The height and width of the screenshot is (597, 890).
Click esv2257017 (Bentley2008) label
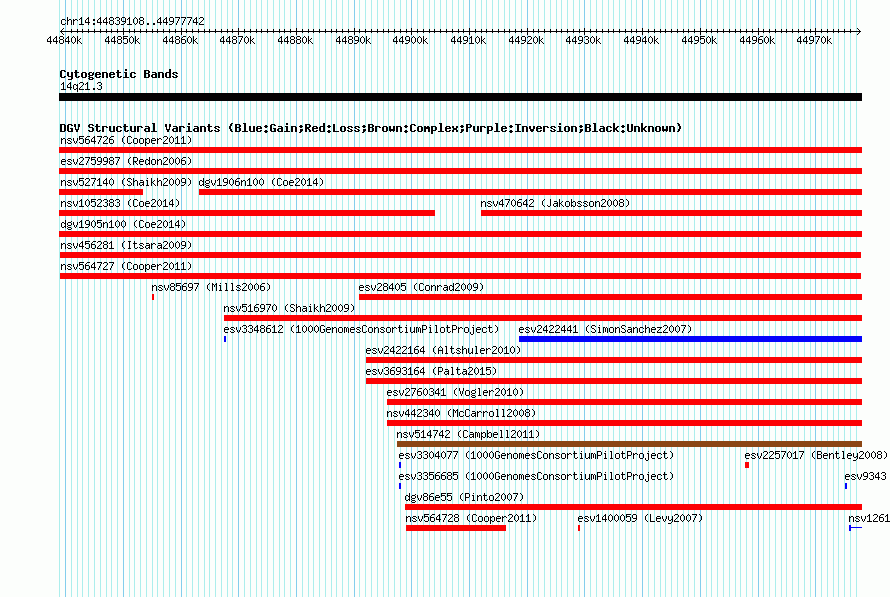pos(816,455)
